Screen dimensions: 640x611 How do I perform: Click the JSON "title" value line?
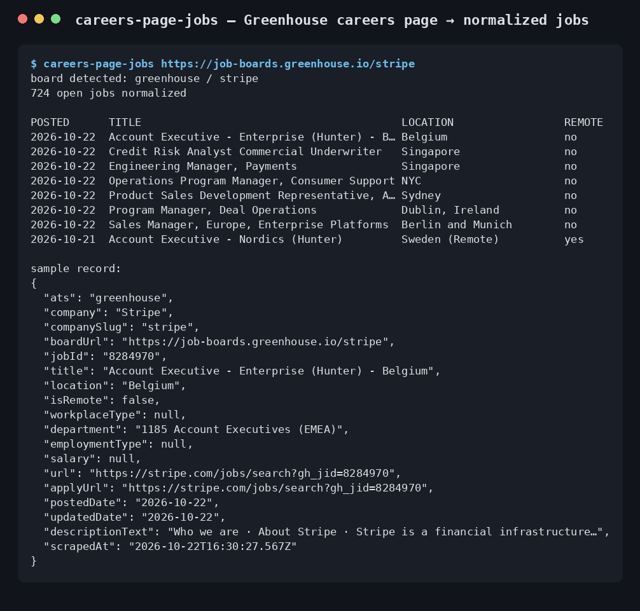coord(242,371)
